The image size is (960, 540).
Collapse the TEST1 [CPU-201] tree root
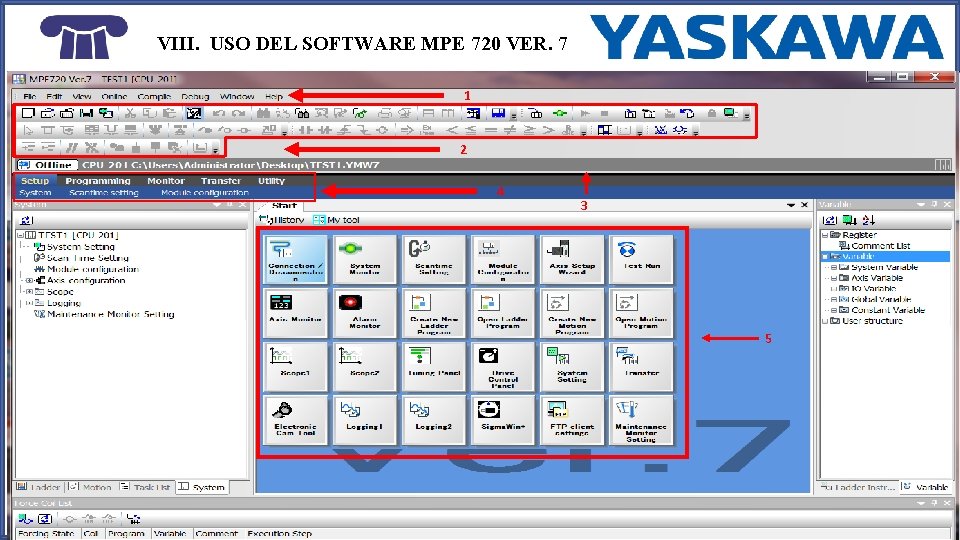click(20, 235)
